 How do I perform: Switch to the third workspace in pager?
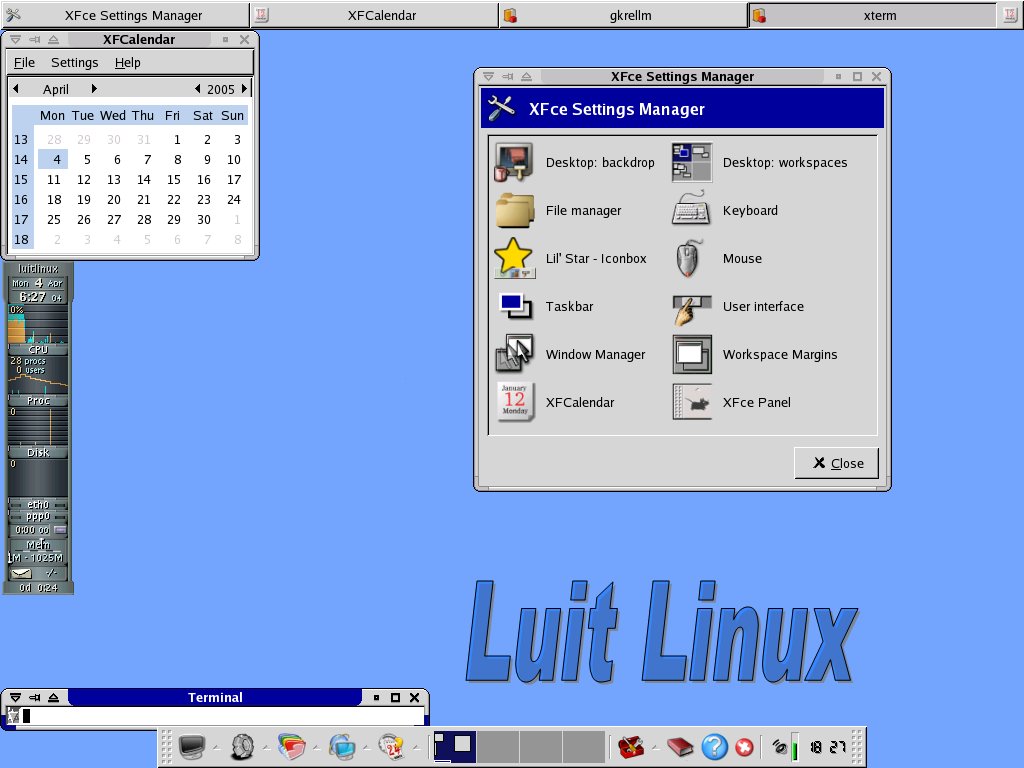pyautogui.click(x=541, y=746)
